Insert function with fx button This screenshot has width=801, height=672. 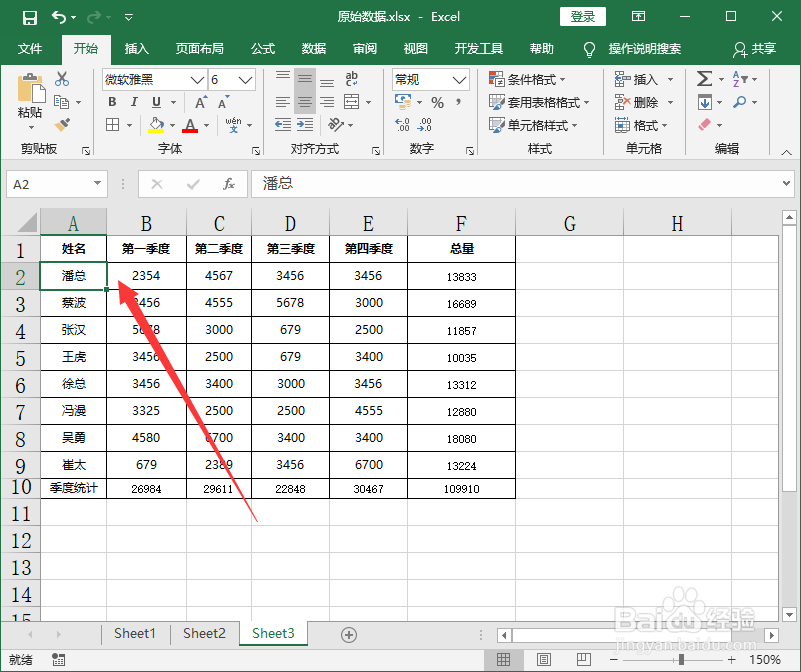228,184
